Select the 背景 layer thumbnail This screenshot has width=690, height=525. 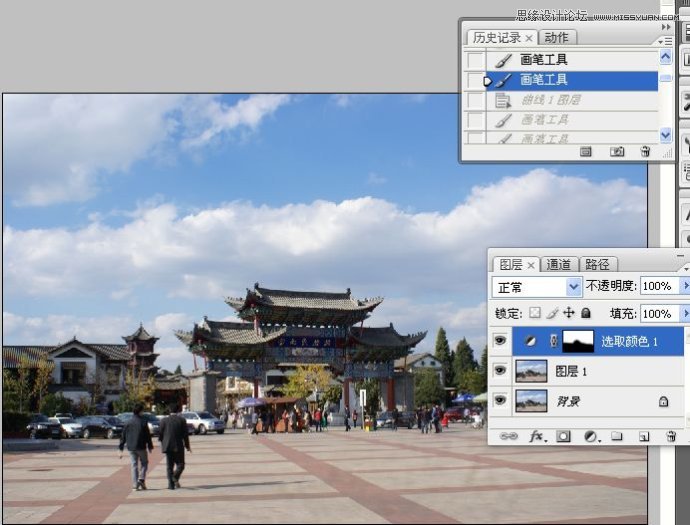pyautogui.click(x=531, y=400)
